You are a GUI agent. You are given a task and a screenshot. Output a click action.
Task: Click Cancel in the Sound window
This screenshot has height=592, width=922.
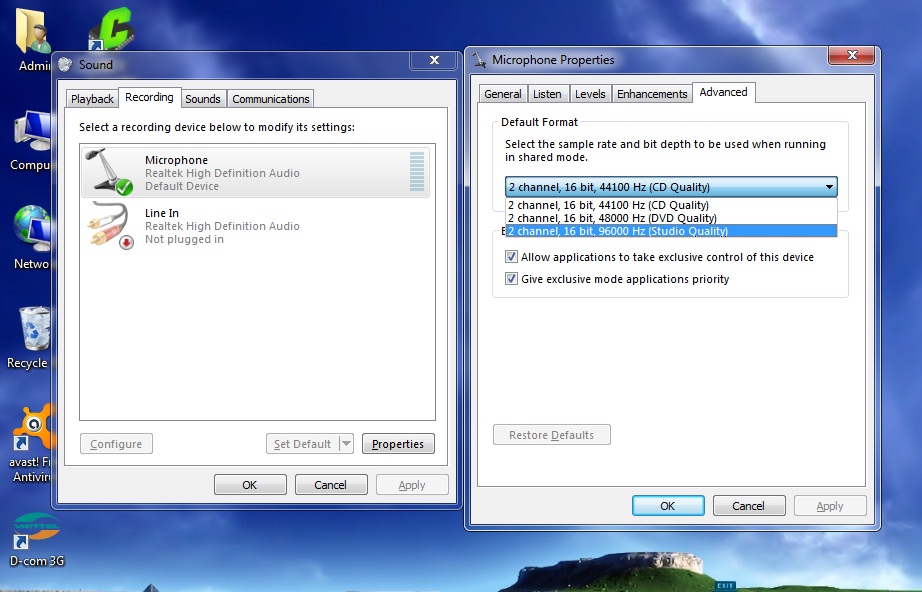330,485
